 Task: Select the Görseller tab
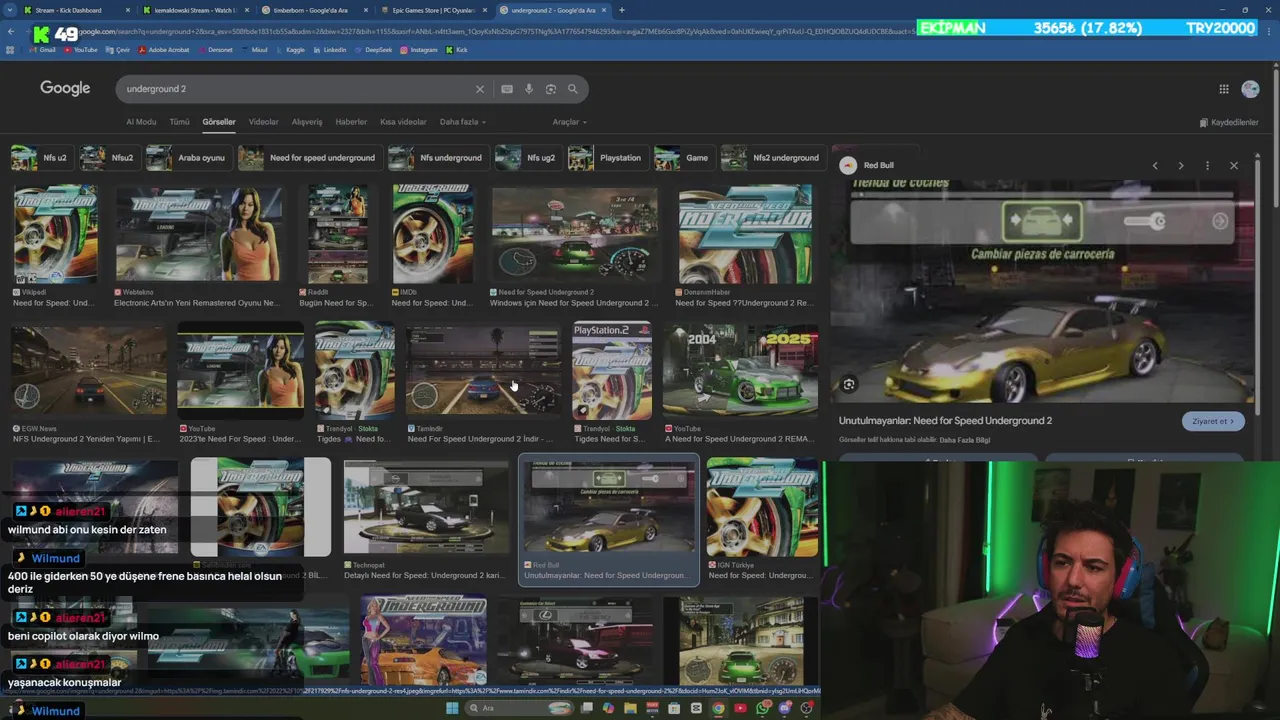219,122
